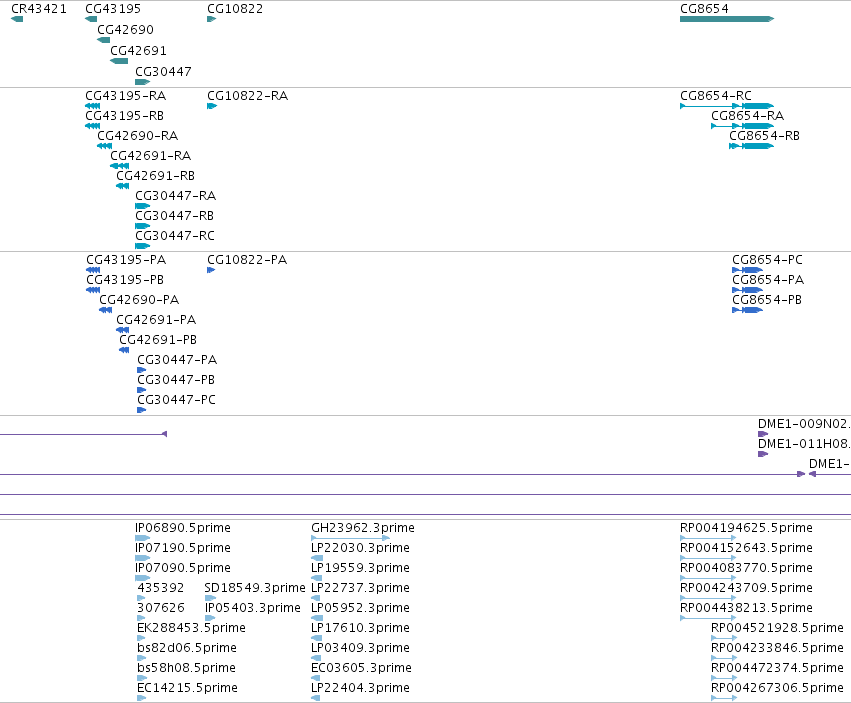Open the CG10822 gene label
This screenshot has height=703, width=851.
click(235, 9)
